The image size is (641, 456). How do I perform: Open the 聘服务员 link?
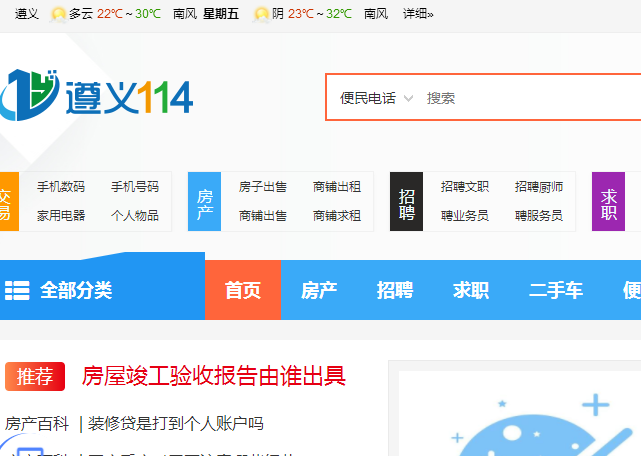pos(539,216)
